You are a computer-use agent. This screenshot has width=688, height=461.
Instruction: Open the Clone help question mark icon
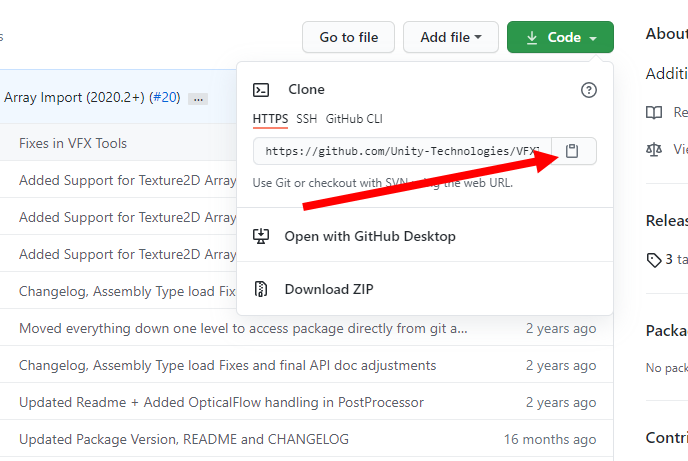[588, 90]
